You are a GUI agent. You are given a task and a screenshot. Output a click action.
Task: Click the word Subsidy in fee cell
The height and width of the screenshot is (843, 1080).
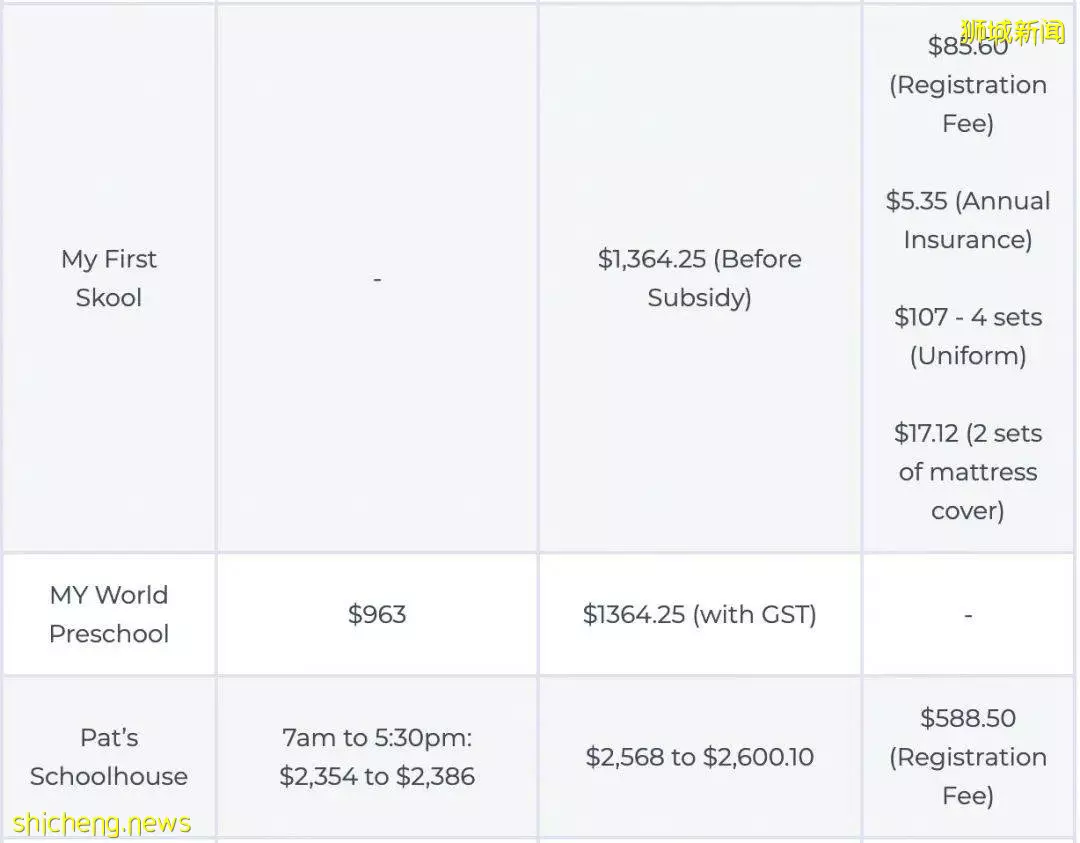(x=699, y=298)
